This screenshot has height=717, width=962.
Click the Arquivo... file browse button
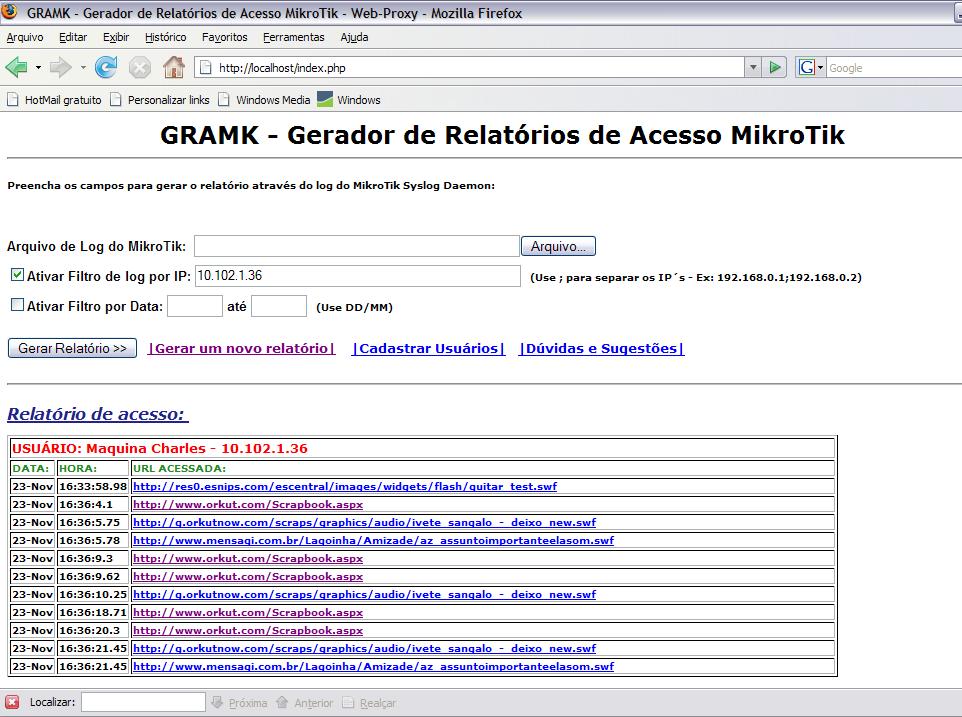click(x=558, y=246)
